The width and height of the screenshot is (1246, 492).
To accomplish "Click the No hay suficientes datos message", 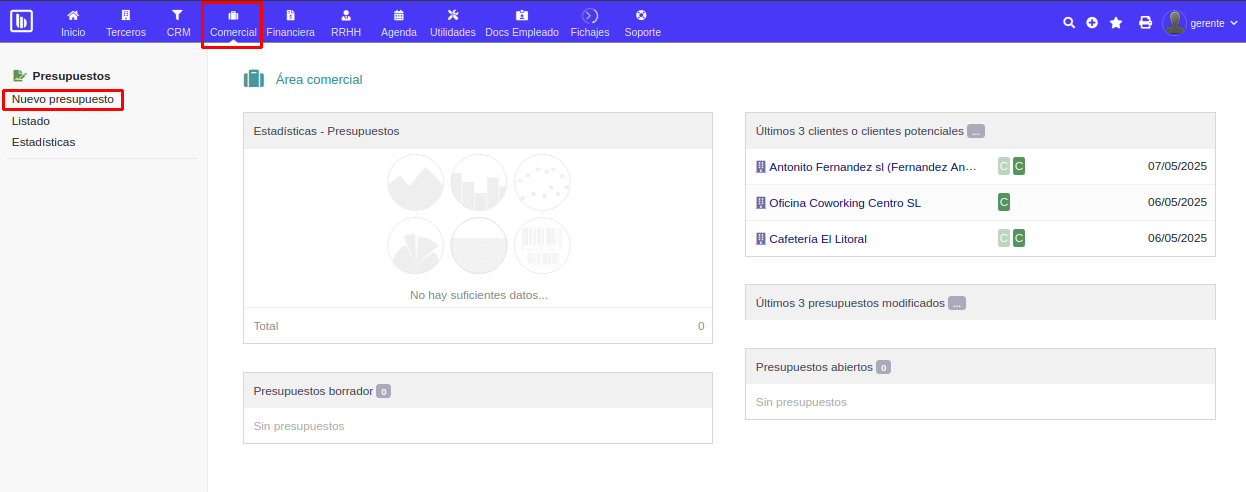I will pos(479,295).
